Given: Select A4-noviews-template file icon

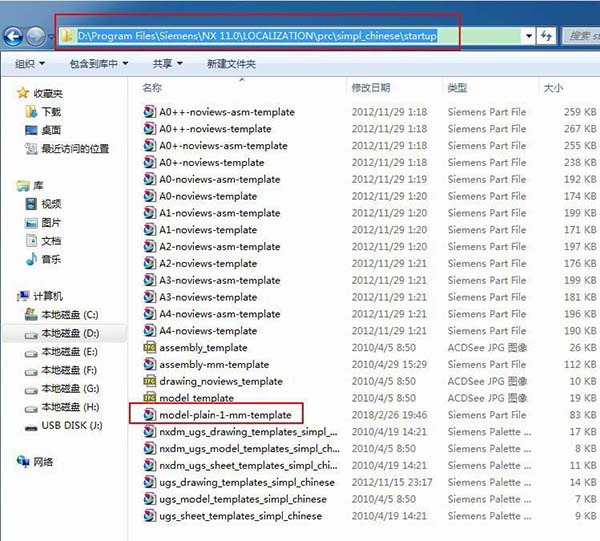Looking at the screenshot, I should click(150, 331).
